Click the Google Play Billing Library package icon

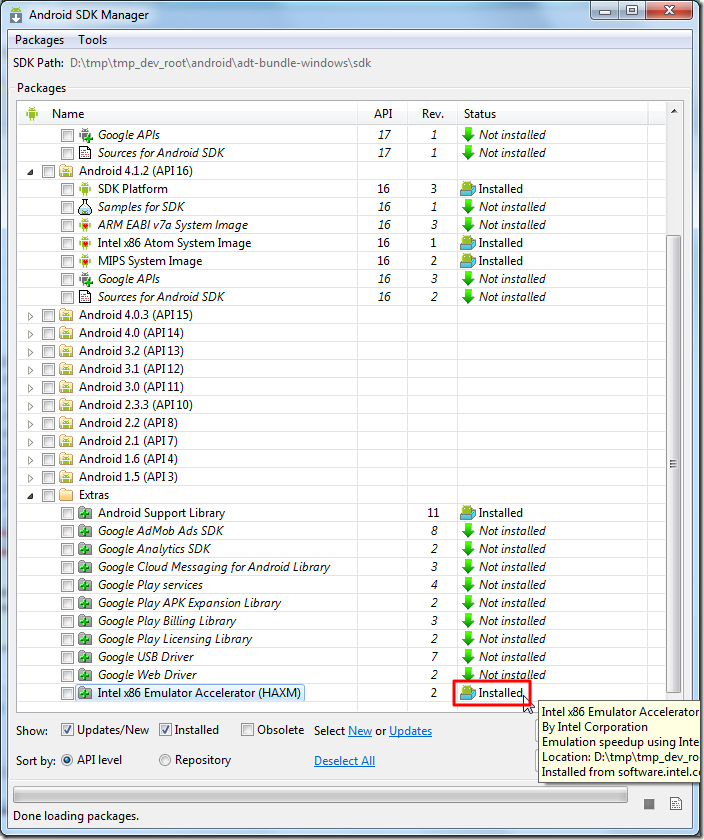tap(85, 621)
